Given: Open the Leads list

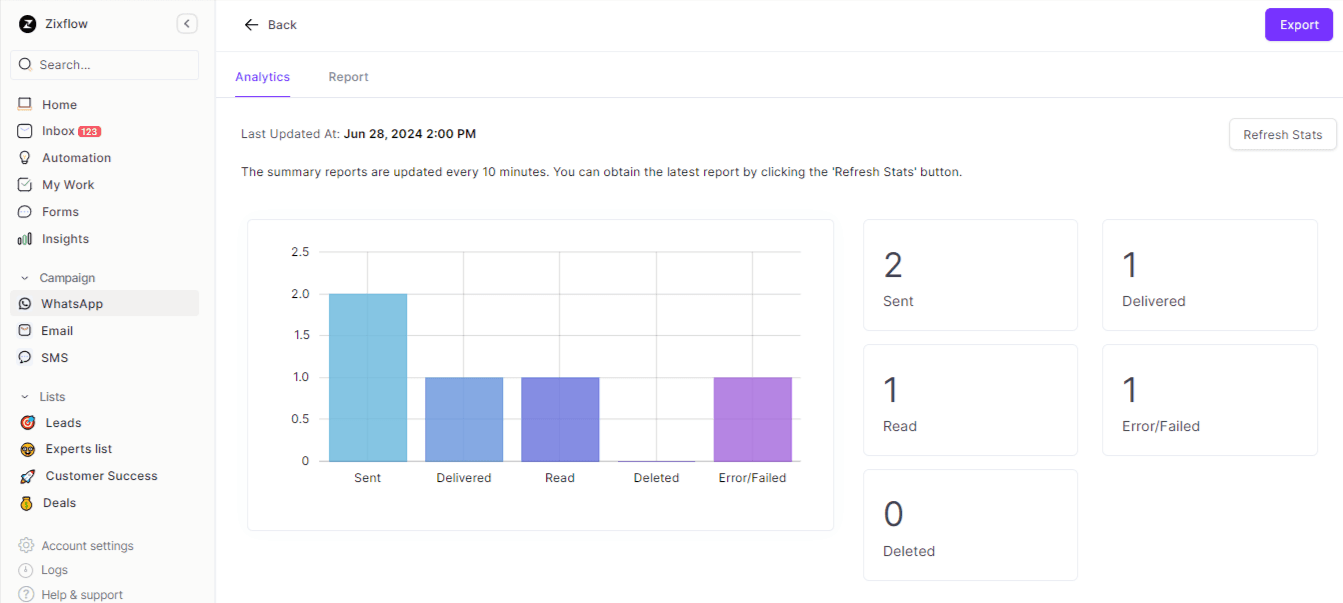Looking at the screenshot, I should [x=63, y=423].
